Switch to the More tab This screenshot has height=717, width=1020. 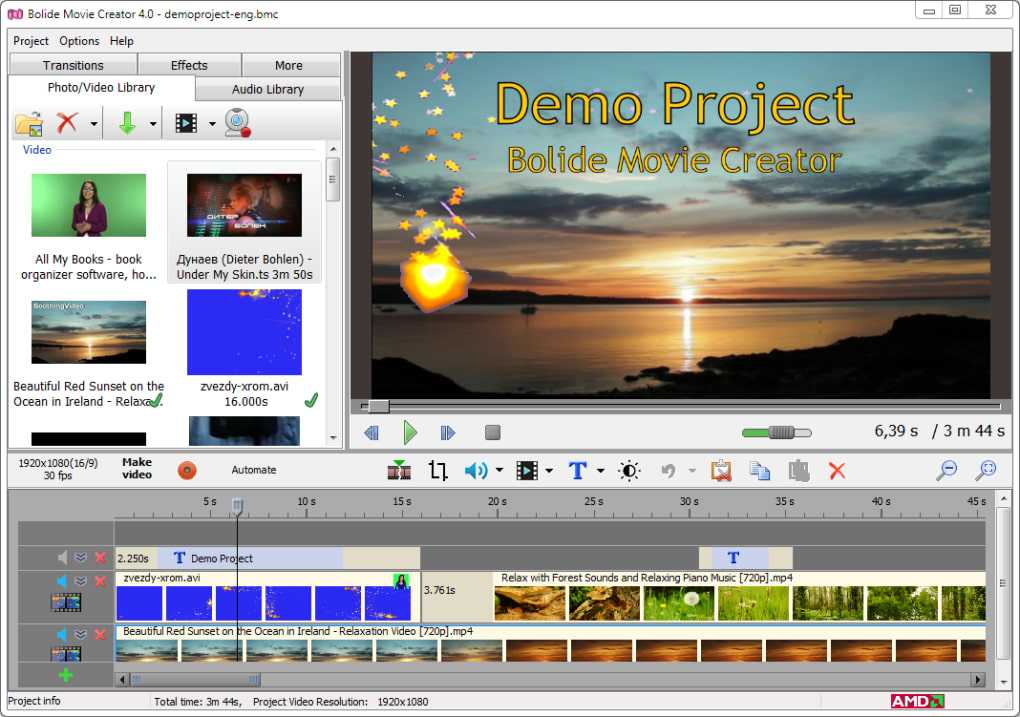tap(289, 65)
